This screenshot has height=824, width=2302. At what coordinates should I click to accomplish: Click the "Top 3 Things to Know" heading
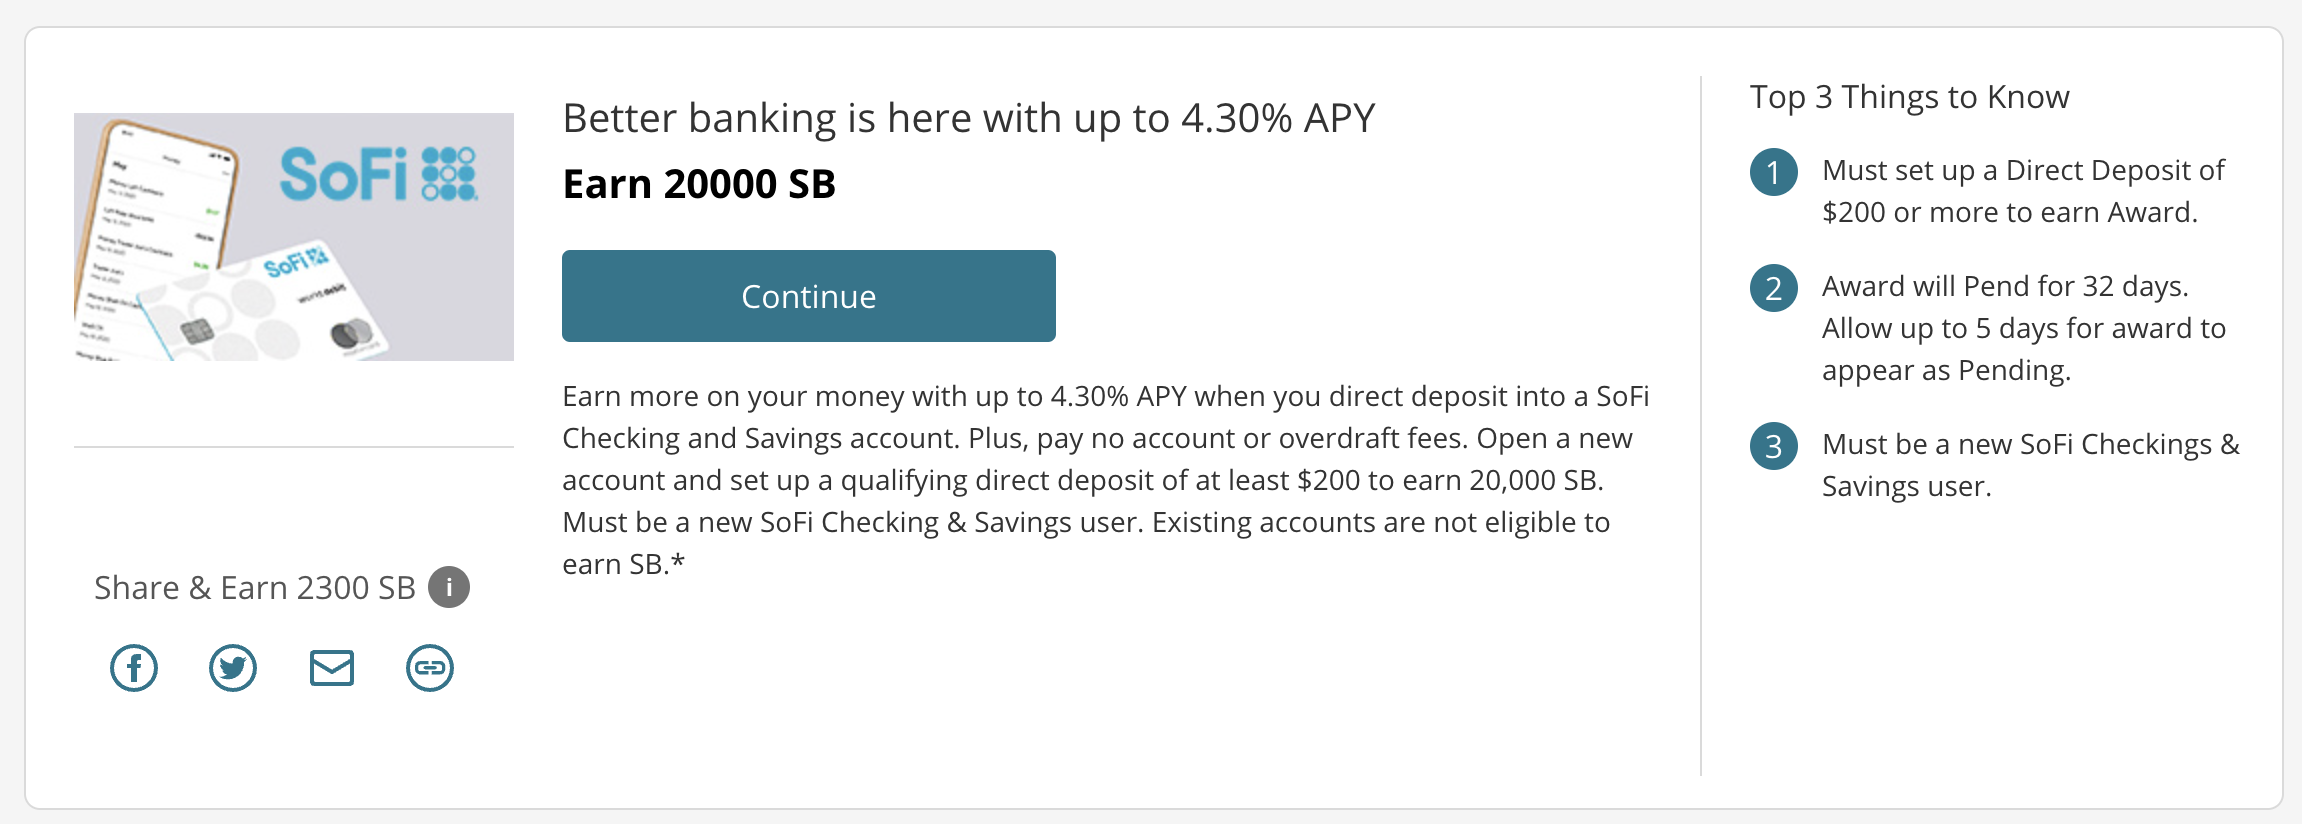coord(1909,97)
